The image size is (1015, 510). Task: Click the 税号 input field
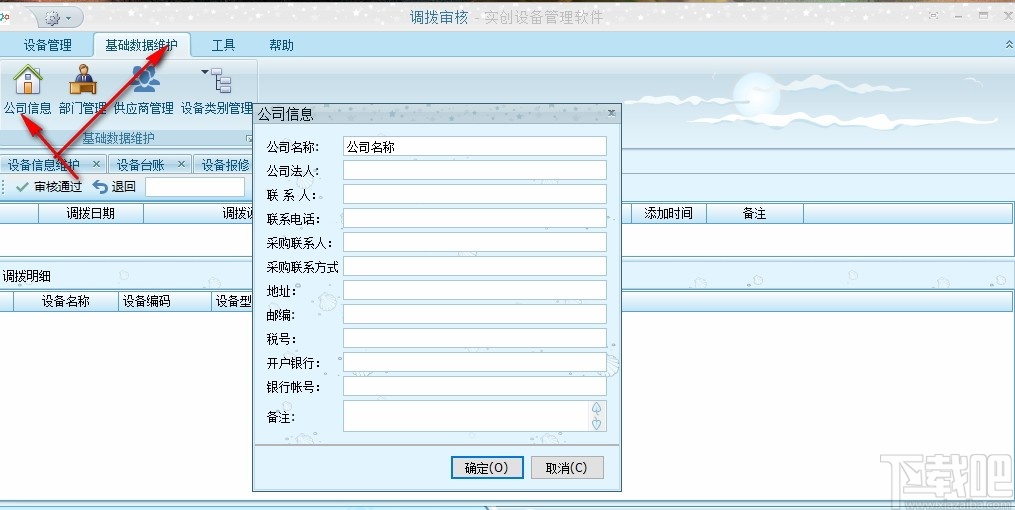click(x=474, y=338)
